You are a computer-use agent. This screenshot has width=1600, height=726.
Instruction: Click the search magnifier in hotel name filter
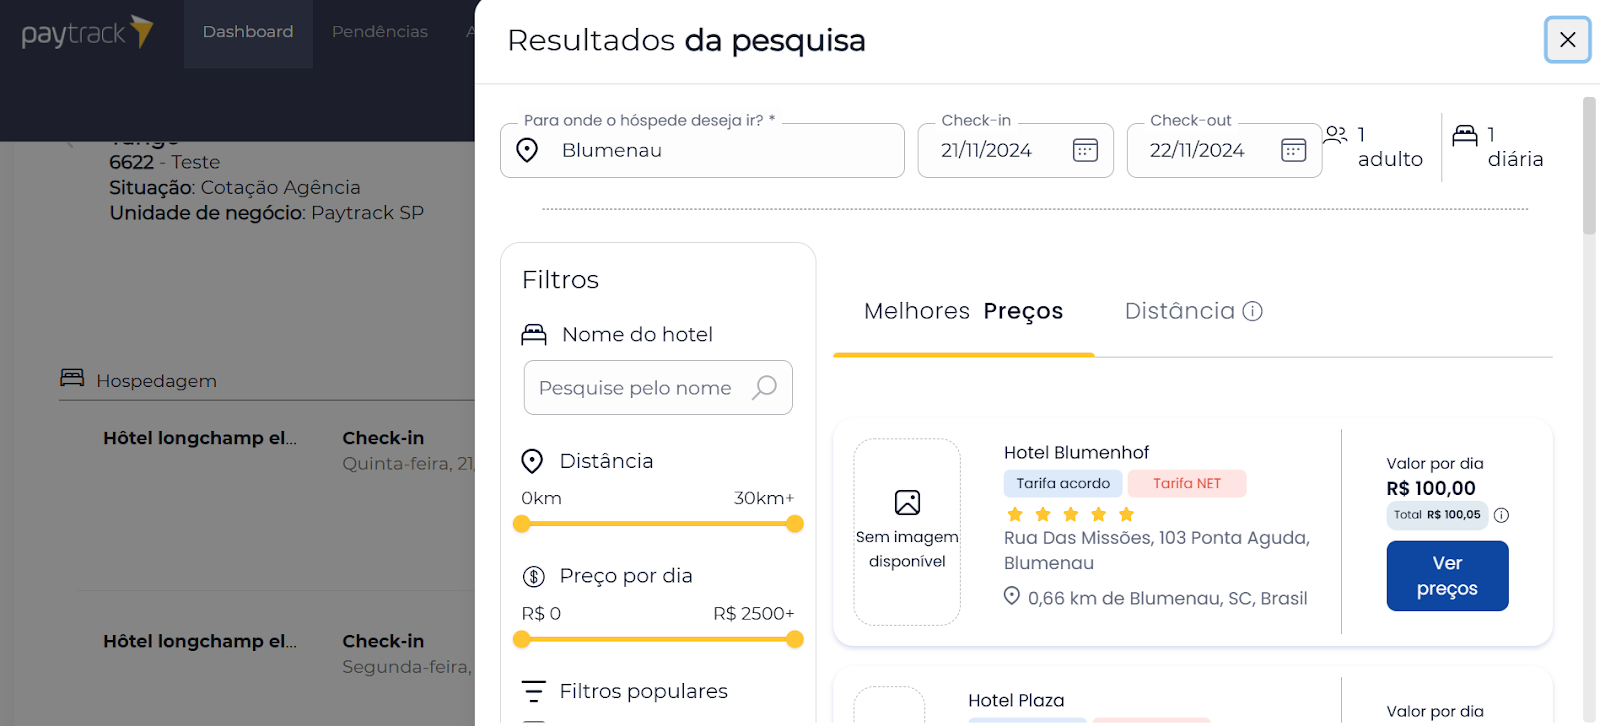point(764,387)
